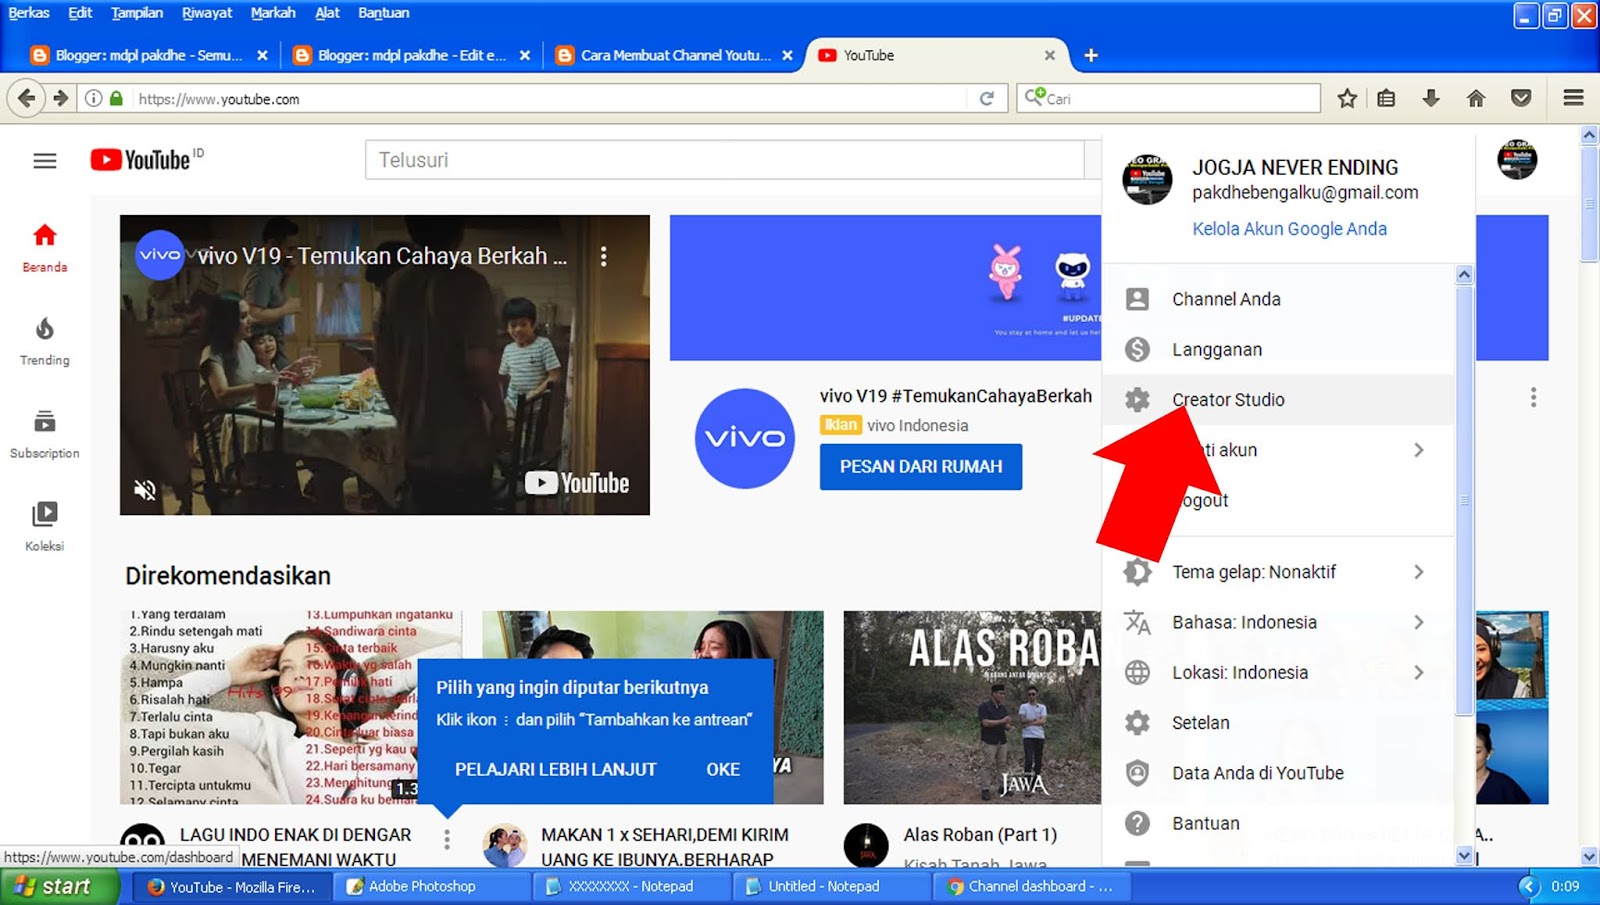Open the Firefox downloads arrow
Image resolution: width=1600 pixels, height=905 pixels.
tap(1431, 98)
